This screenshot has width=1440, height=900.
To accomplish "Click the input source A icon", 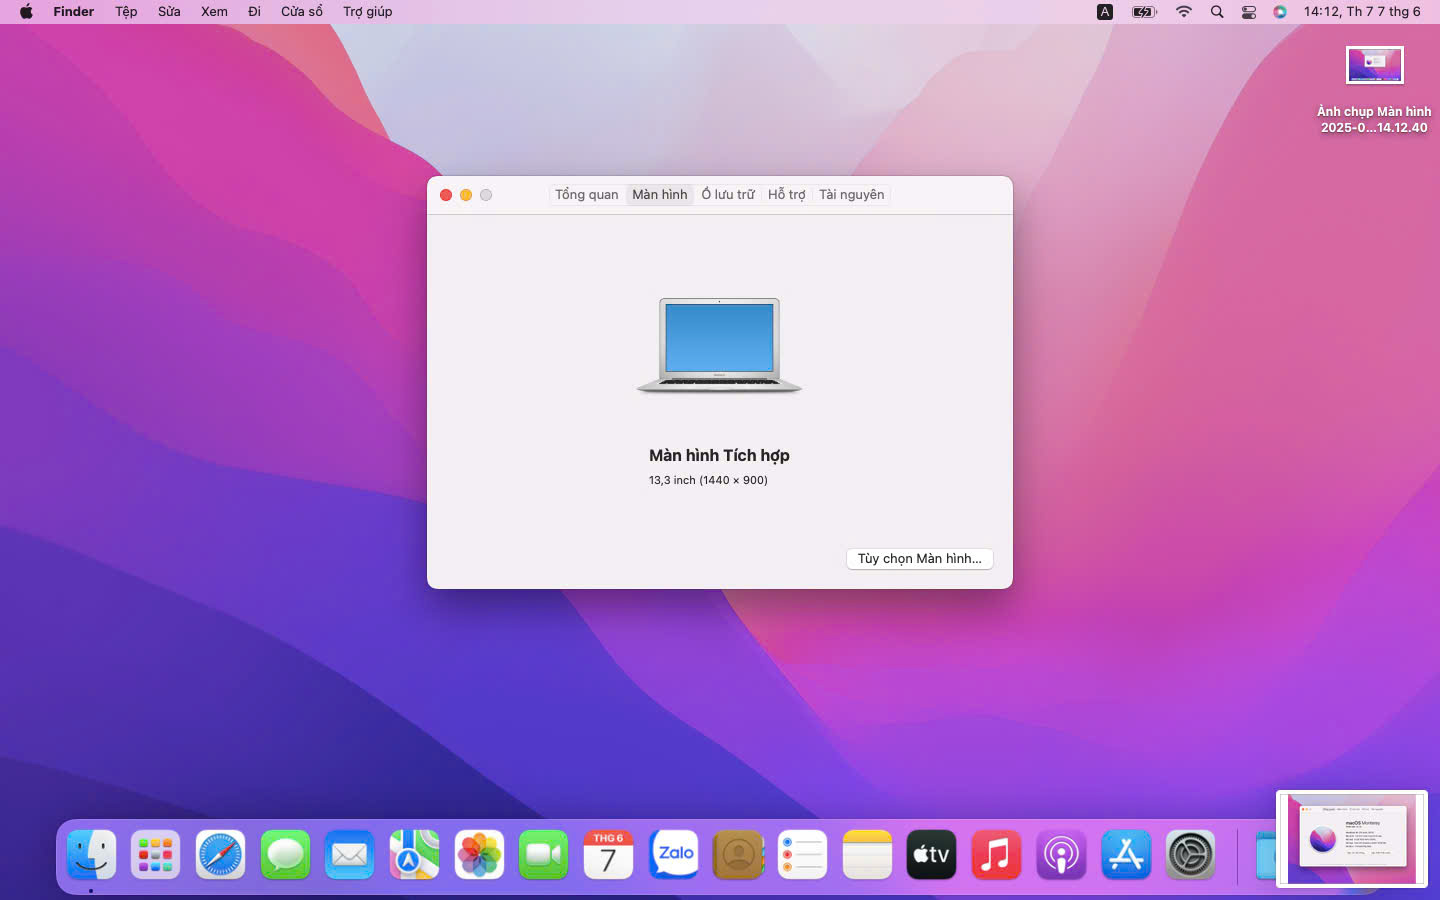I will point(1105,12).
